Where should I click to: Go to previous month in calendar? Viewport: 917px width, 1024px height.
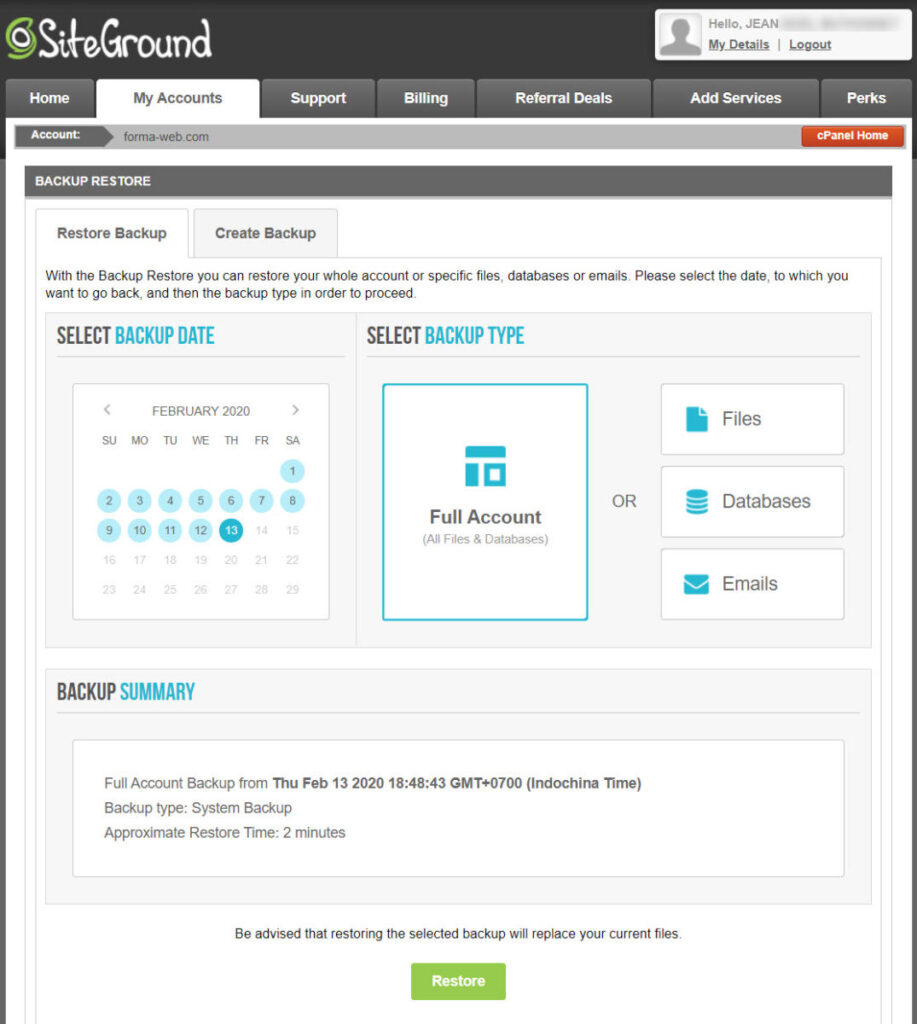tap(107, 410)
